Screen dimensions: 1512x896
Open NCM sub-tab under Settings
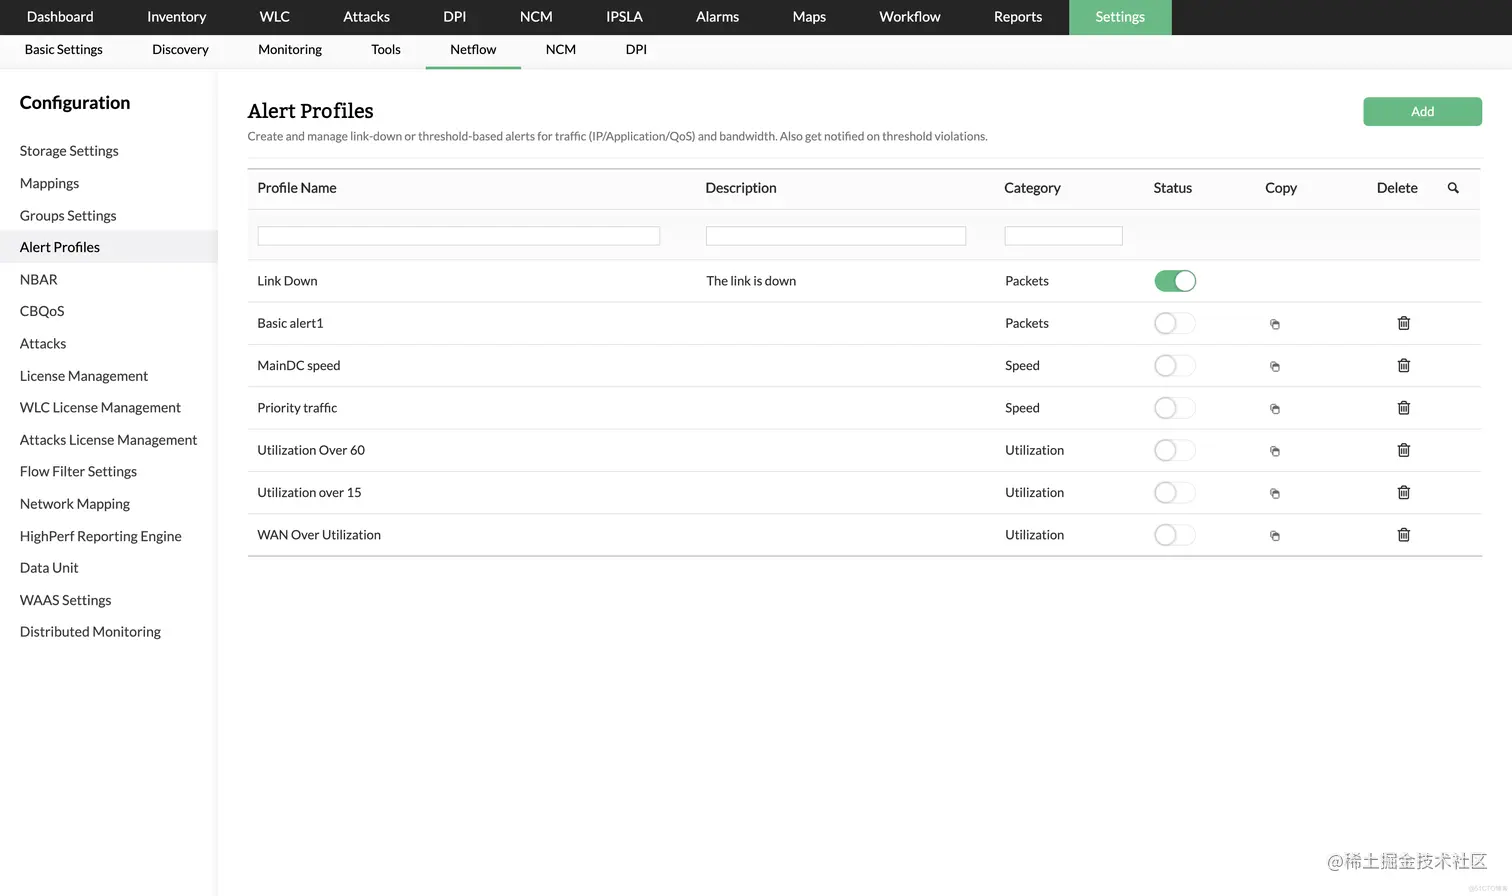pyautogui.click(x=561, y=50)
